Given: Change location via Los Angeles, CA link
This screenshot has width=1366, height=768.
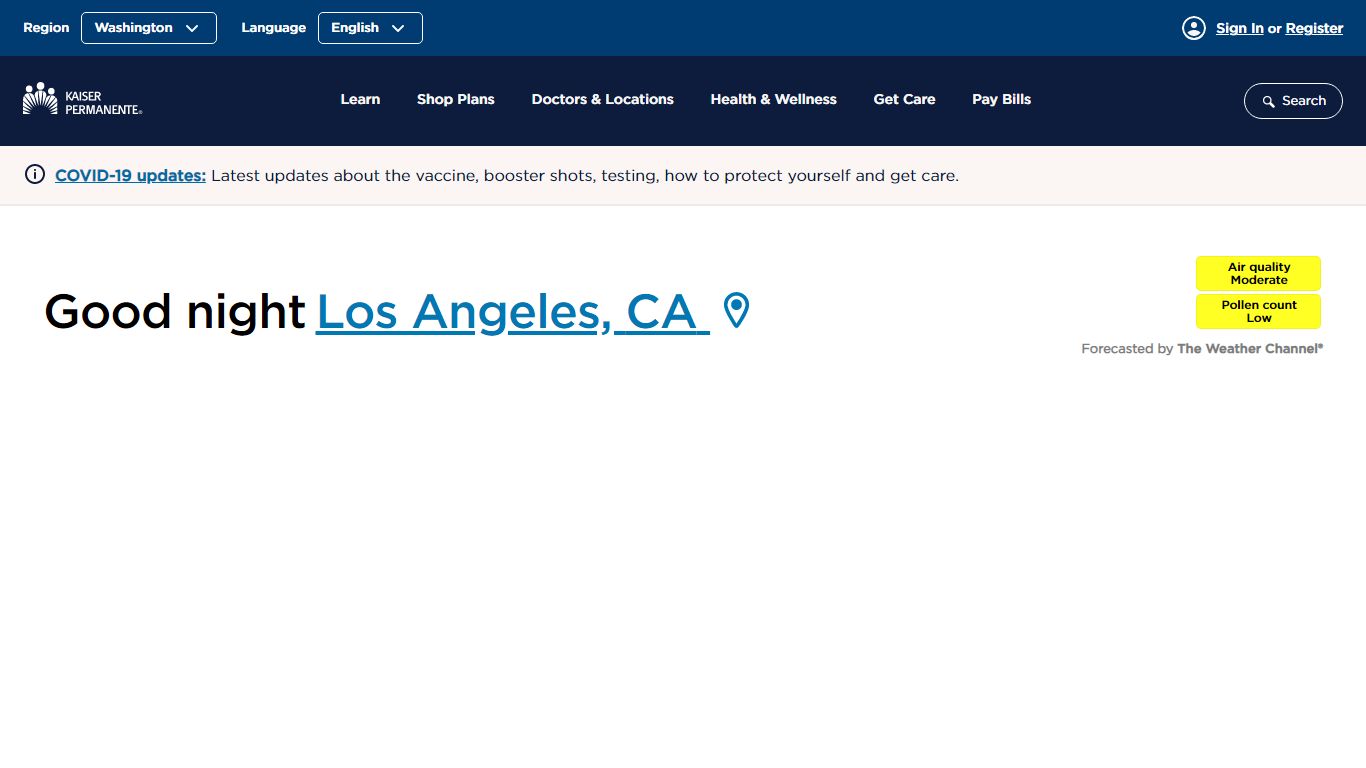Looking at the screenshot, I should 513,311.
